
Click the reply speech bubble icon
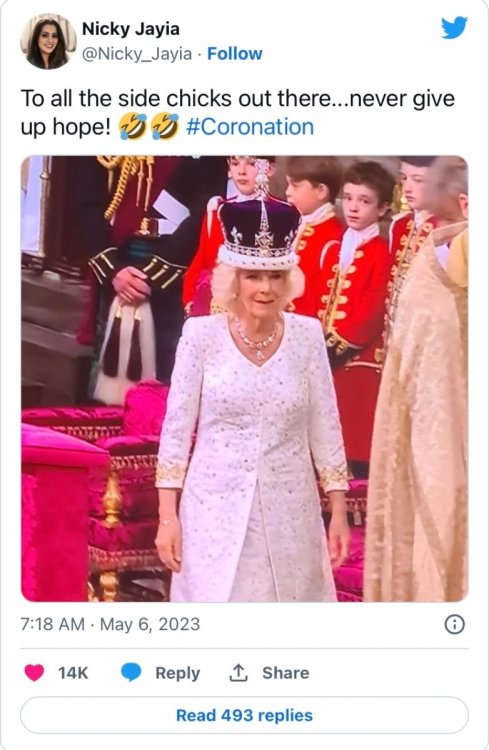pyautogui.click(x=131, y=673)
